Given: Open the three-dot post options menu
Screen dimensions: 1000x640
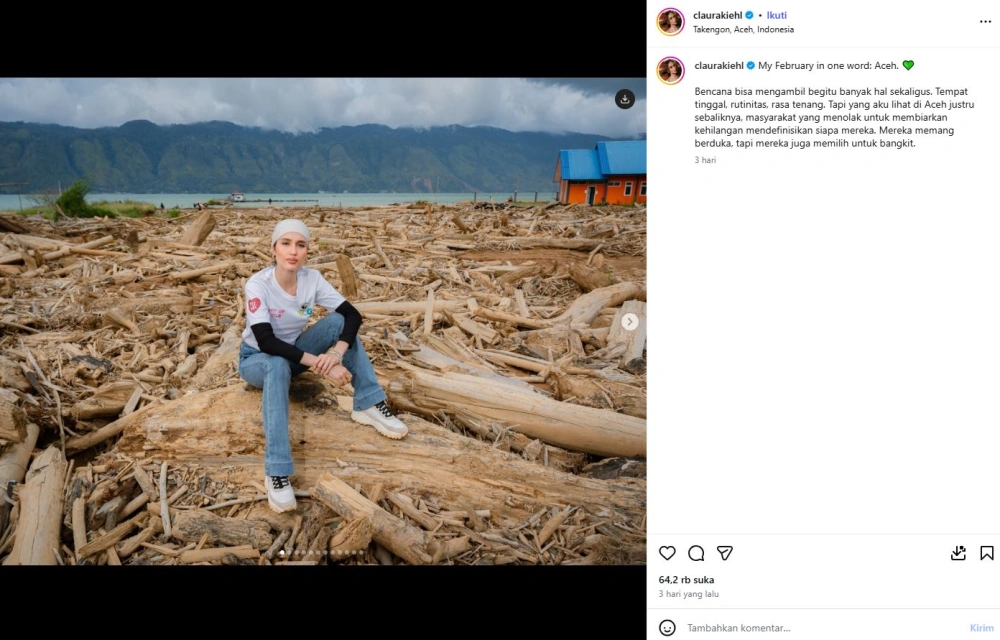Looking at the screenshot, I should click(x=985, y=21).
